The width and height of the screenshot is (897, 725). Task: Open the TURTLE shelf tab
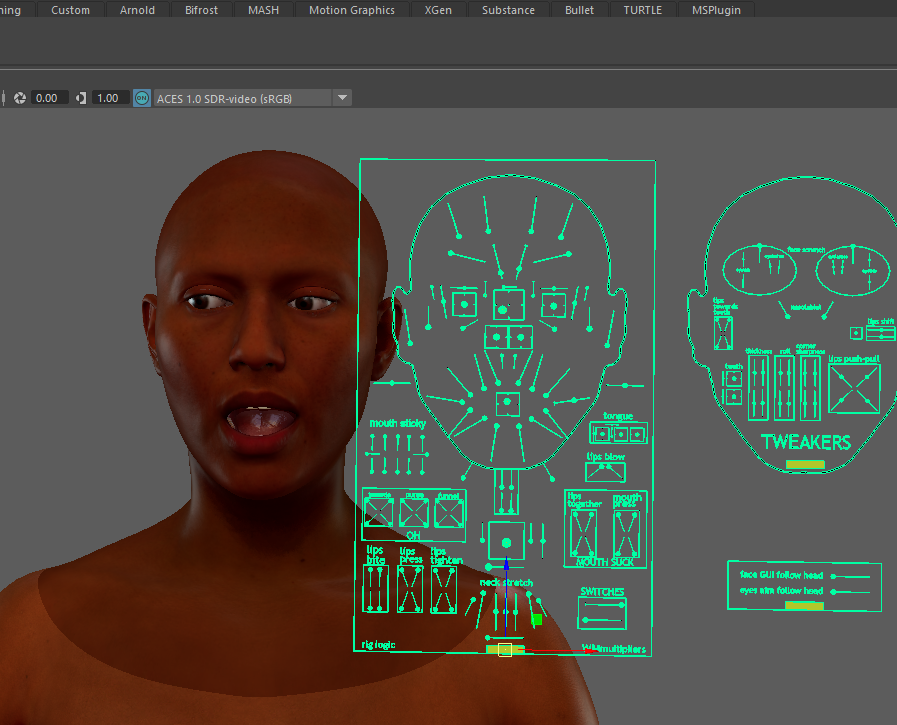pos(642,10)
